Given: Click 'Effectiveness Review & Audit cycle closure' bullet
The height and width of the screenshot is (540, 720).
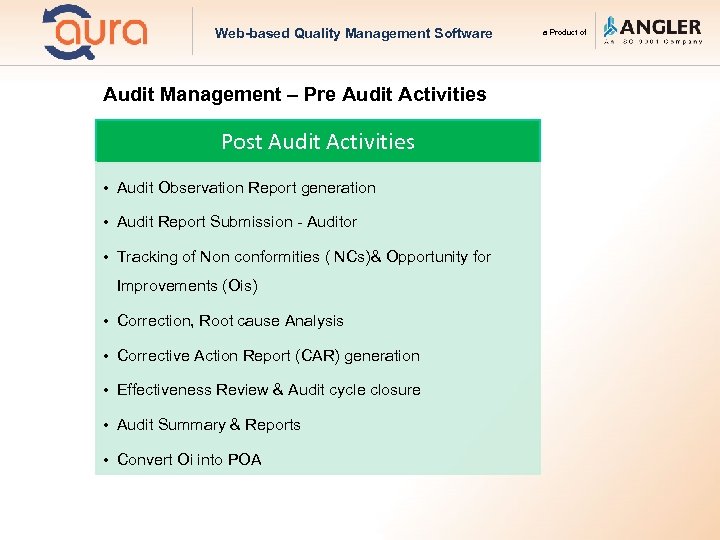Looking at the screenshot, I should point(269,390).
